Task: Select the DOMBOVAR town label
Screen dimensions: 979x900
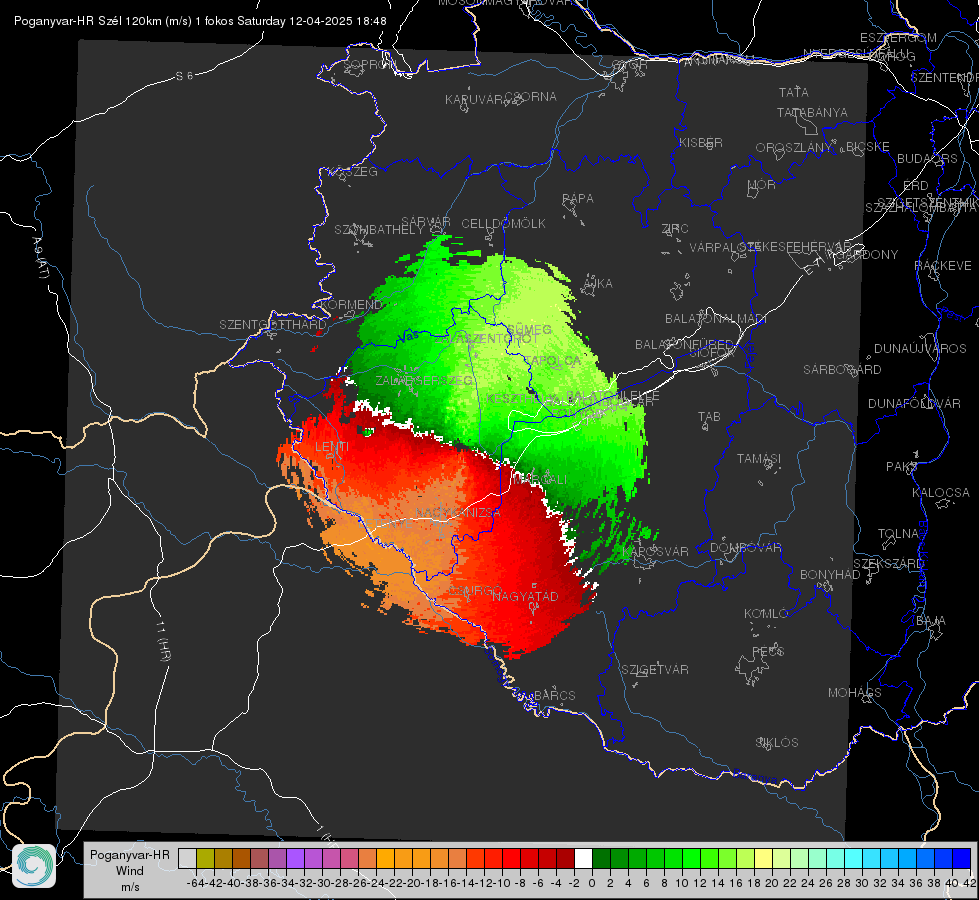Action: pos(745,548)
